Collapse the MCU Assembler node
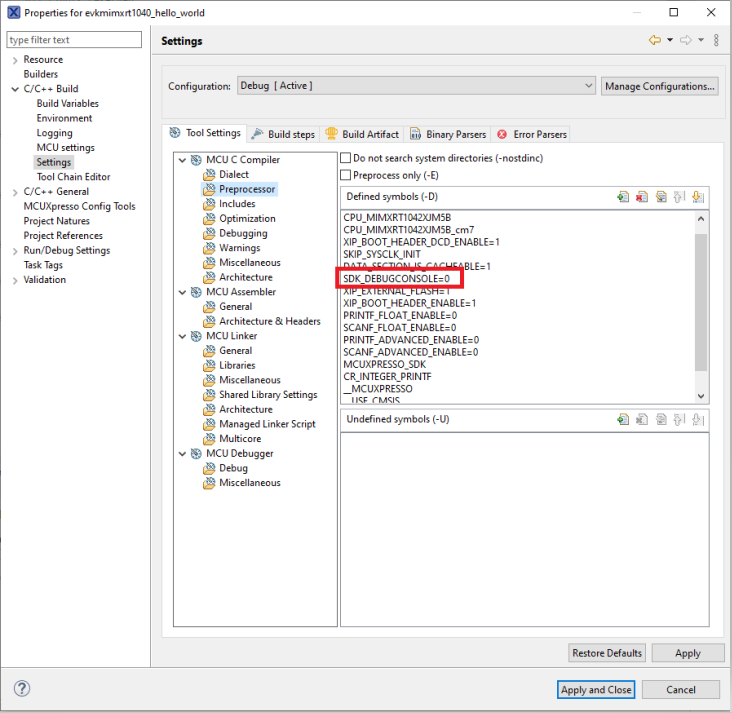 tap(183, 292)
